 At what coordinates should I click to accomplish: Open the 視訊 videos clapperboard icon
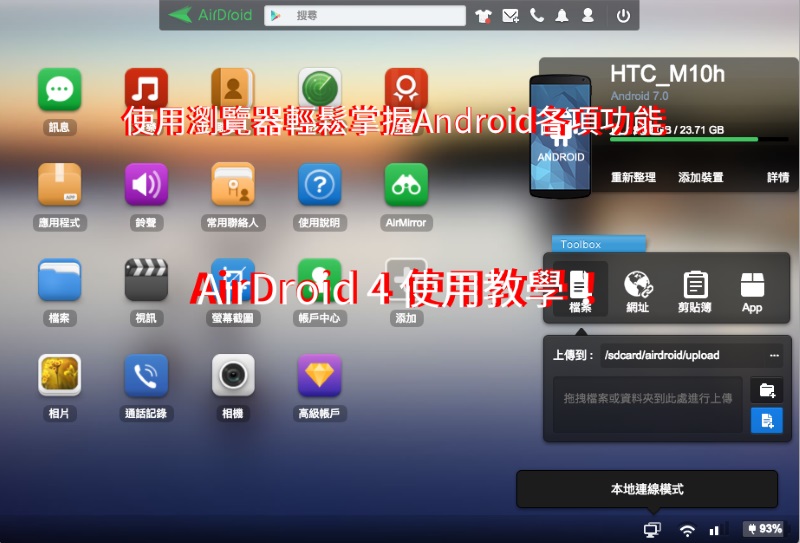[x=146, y=280]
